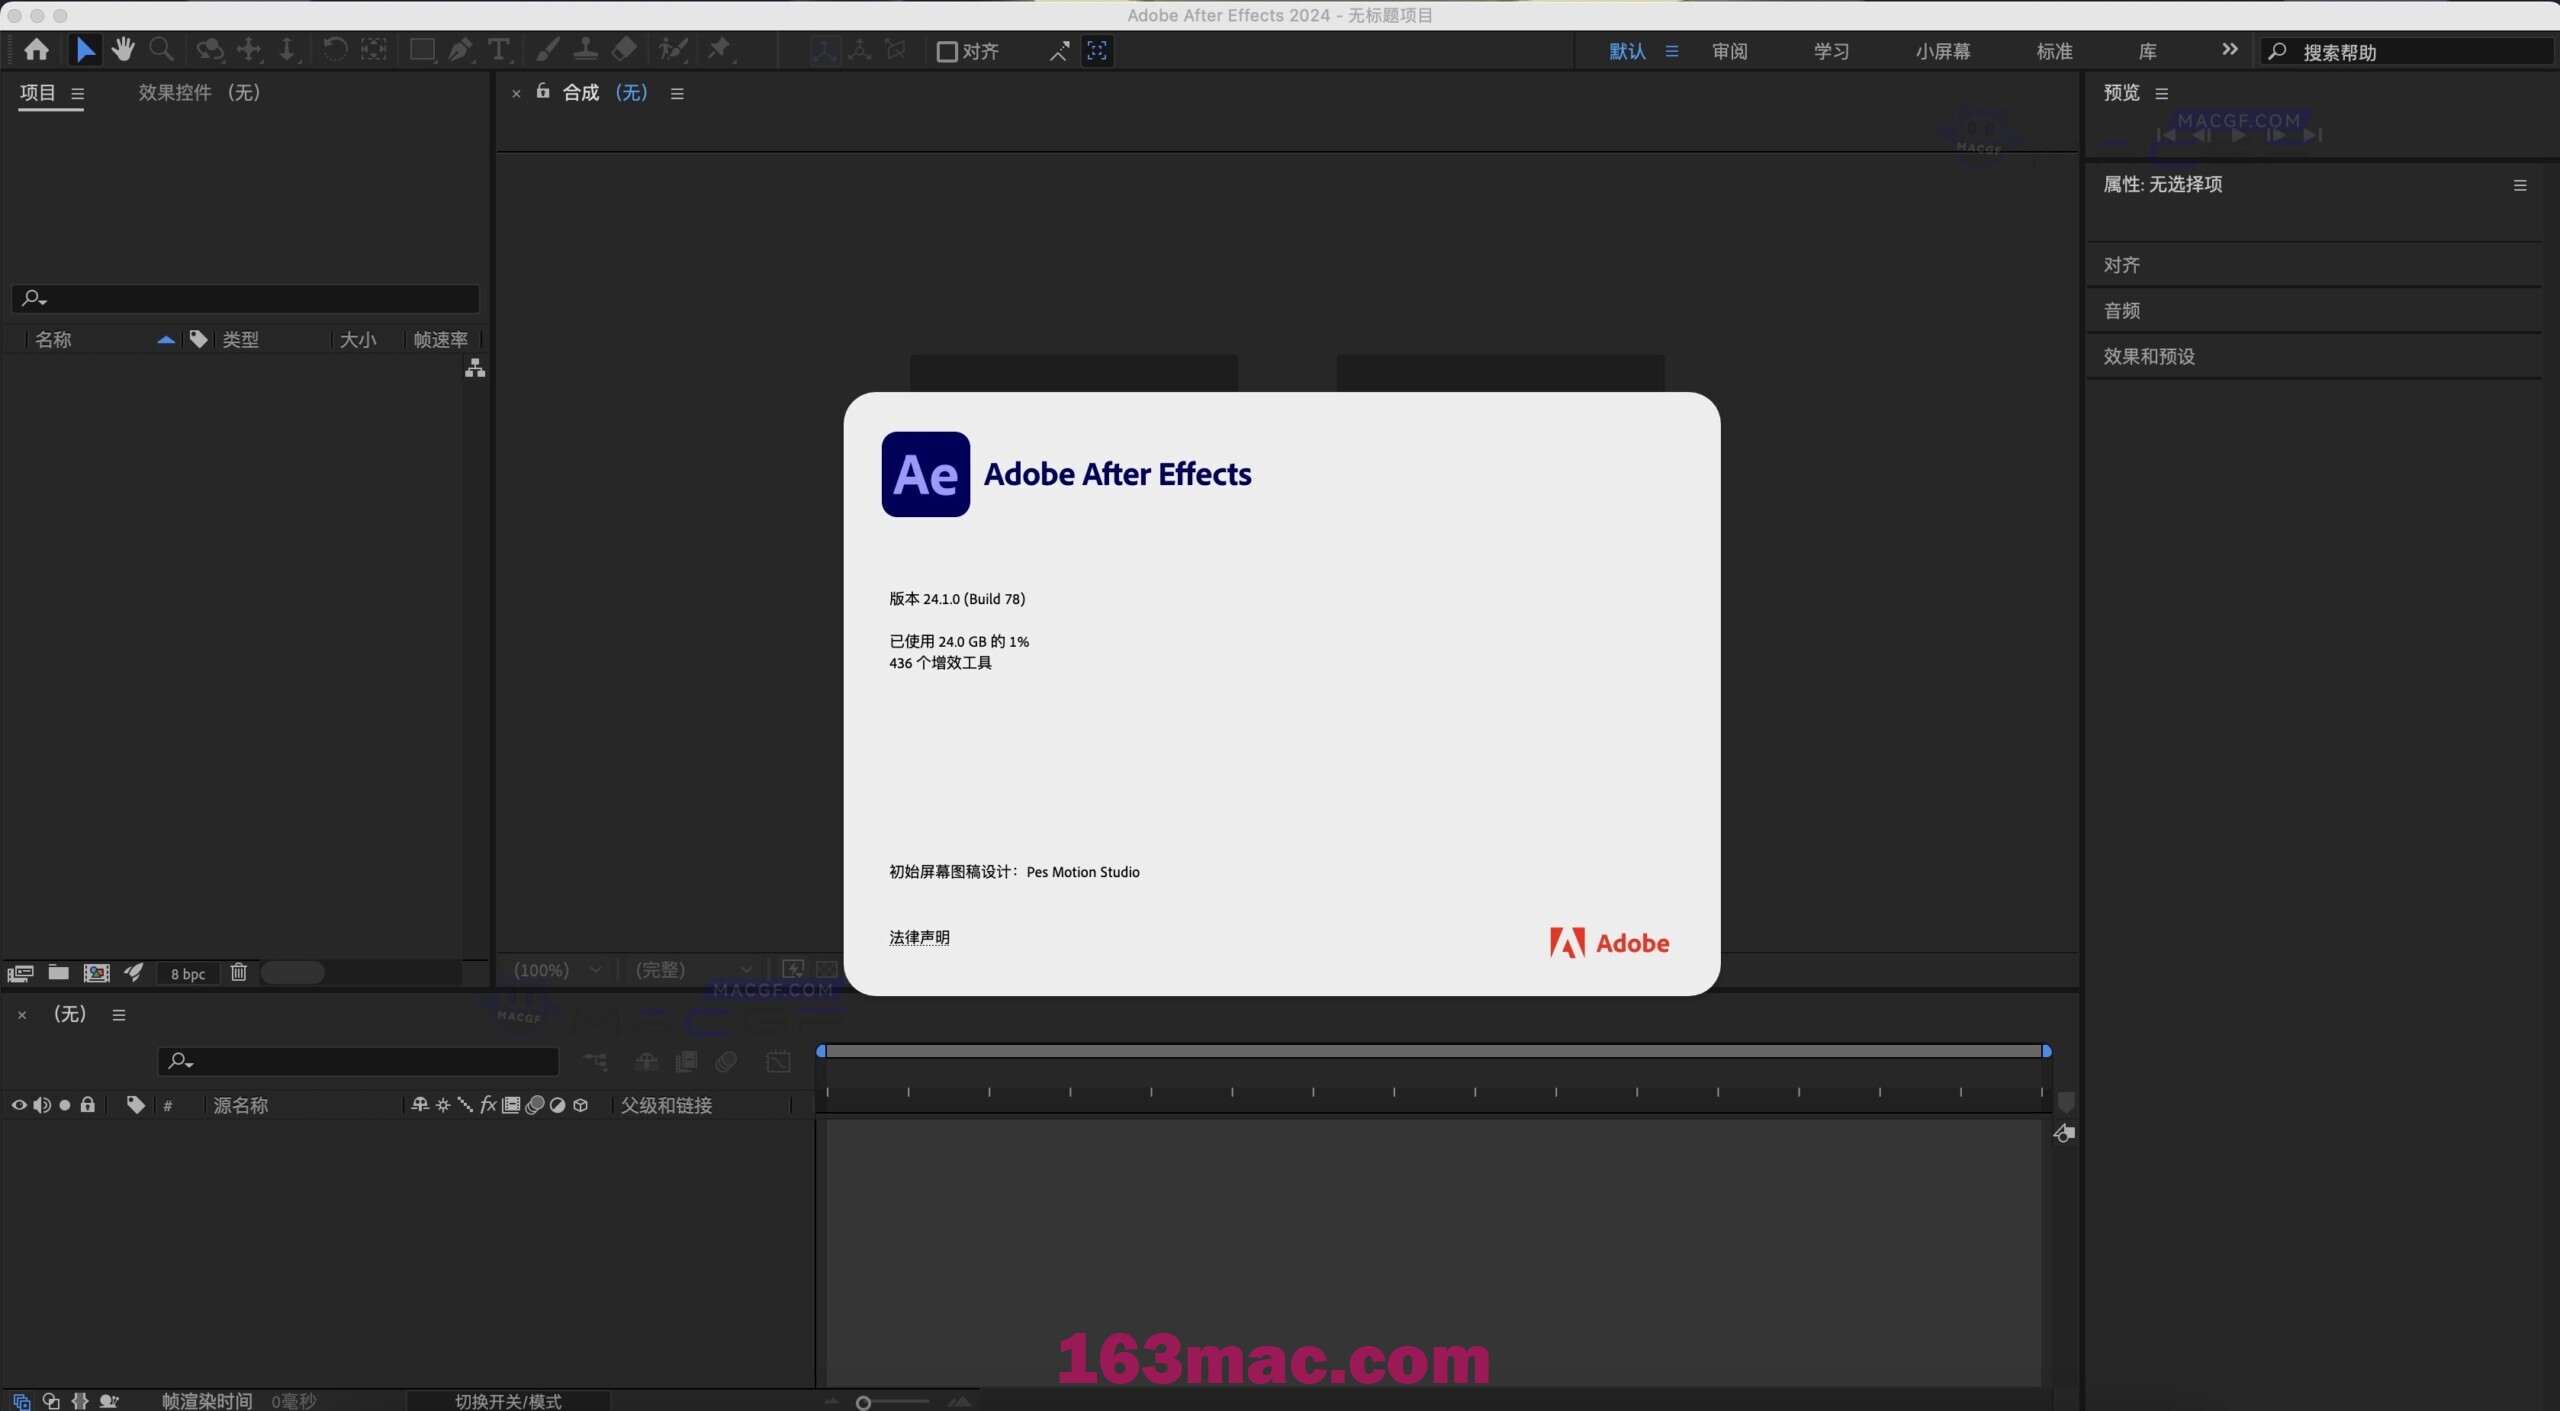This screenshot has width=2560, height=1411.
Task: Create a new folder in Project panel
Action: (59, 972)
